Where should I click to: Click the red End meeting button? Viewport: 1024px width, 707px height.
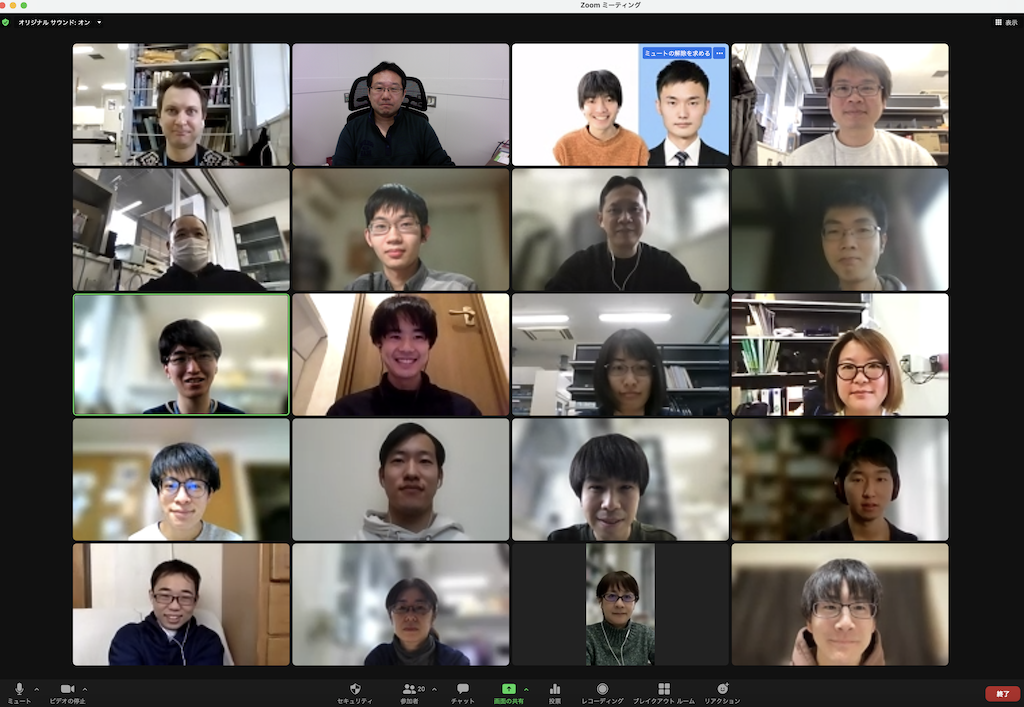(1002, 693)
